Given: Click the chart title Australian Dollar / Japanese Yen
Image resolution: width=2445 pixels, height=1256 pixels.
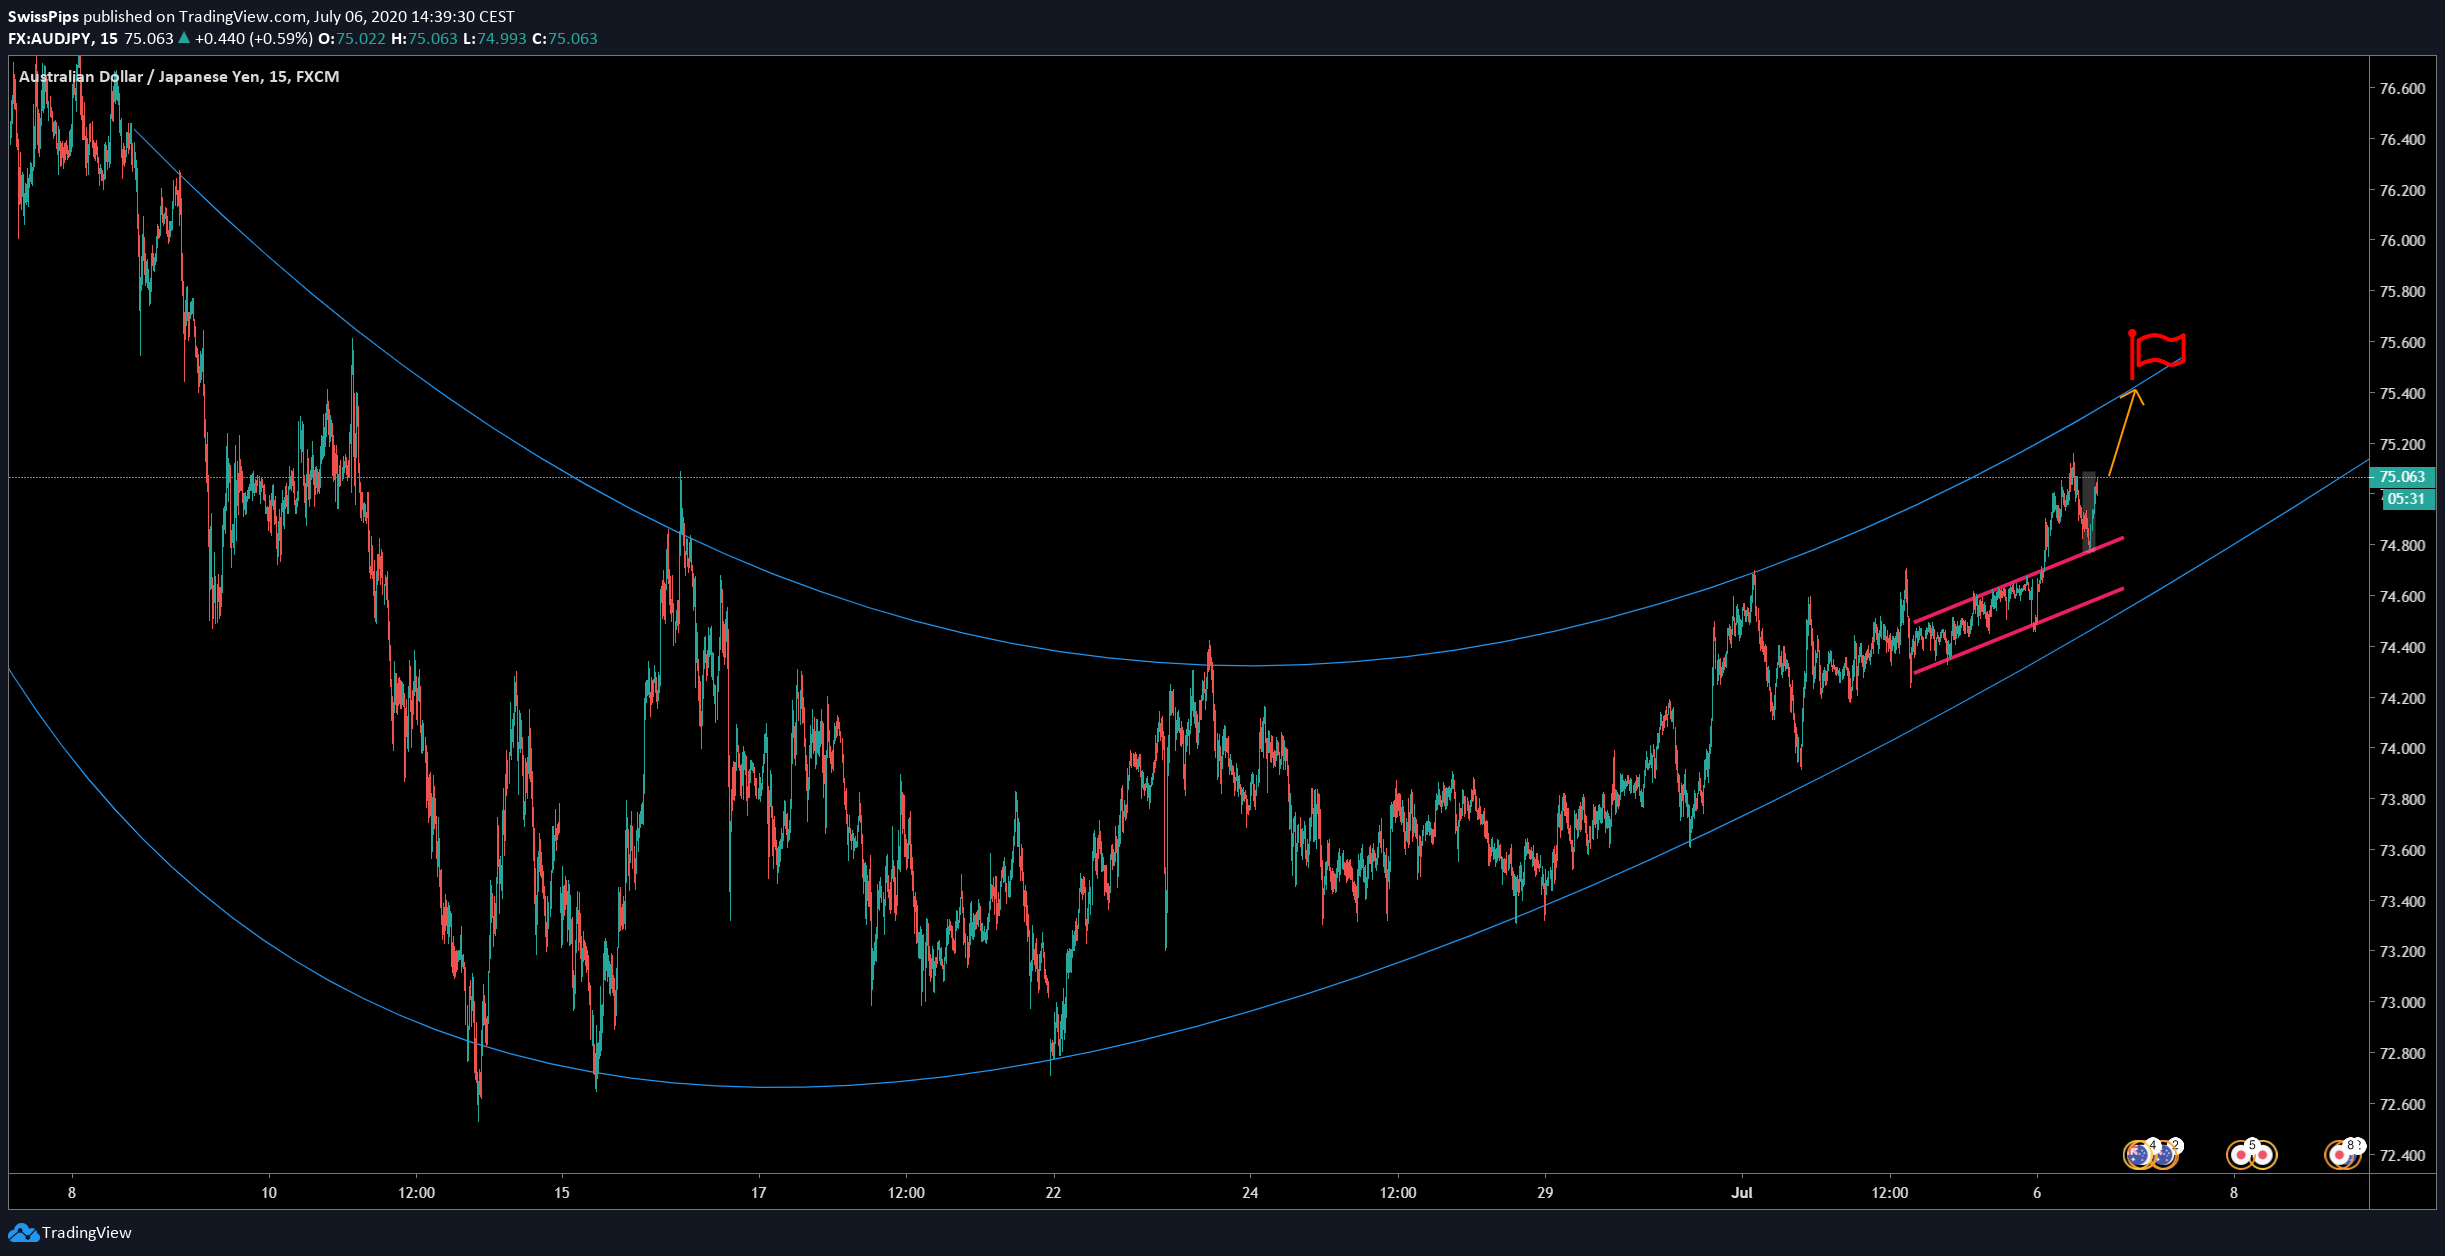Looking at the screenshot, I should click(x=141, y=76).
